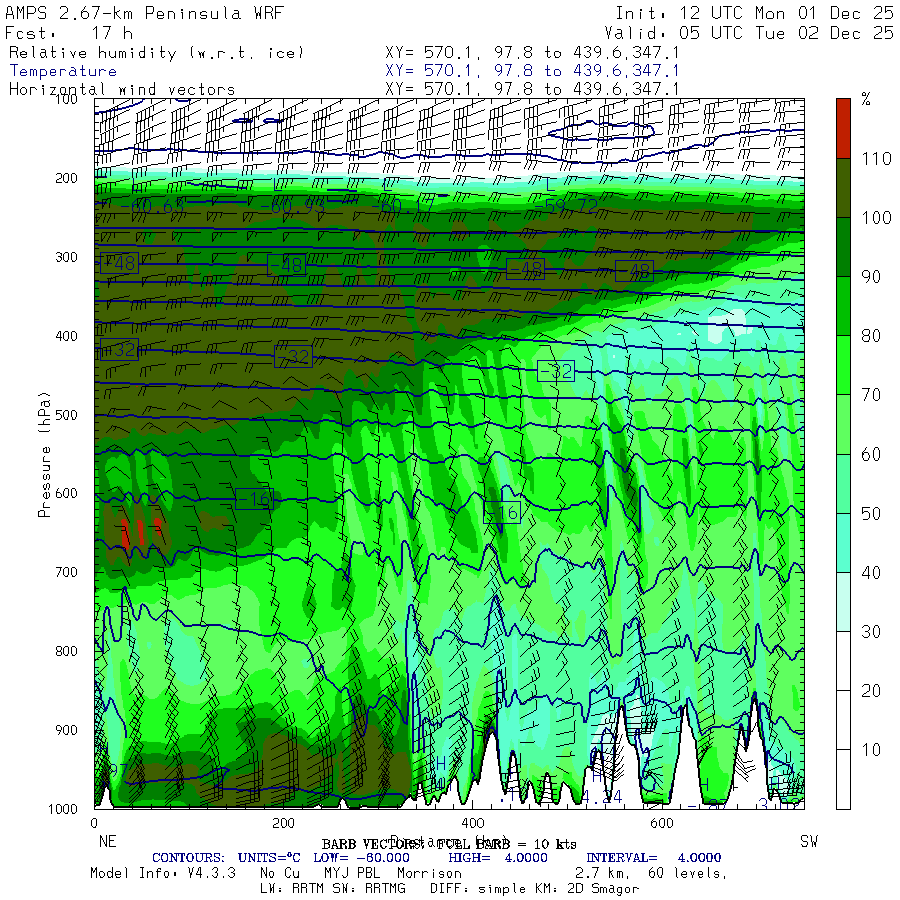Screen dimensions: 900x900
Task: Select the 80–90% green colorbar segment
Action: pyautogui.click(x=843, y=306)
